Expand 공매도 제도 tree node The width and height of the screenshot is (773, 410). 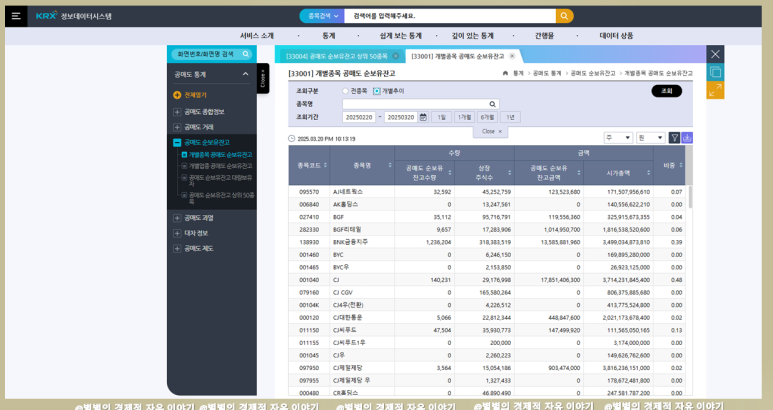click(x=177, y=248)
